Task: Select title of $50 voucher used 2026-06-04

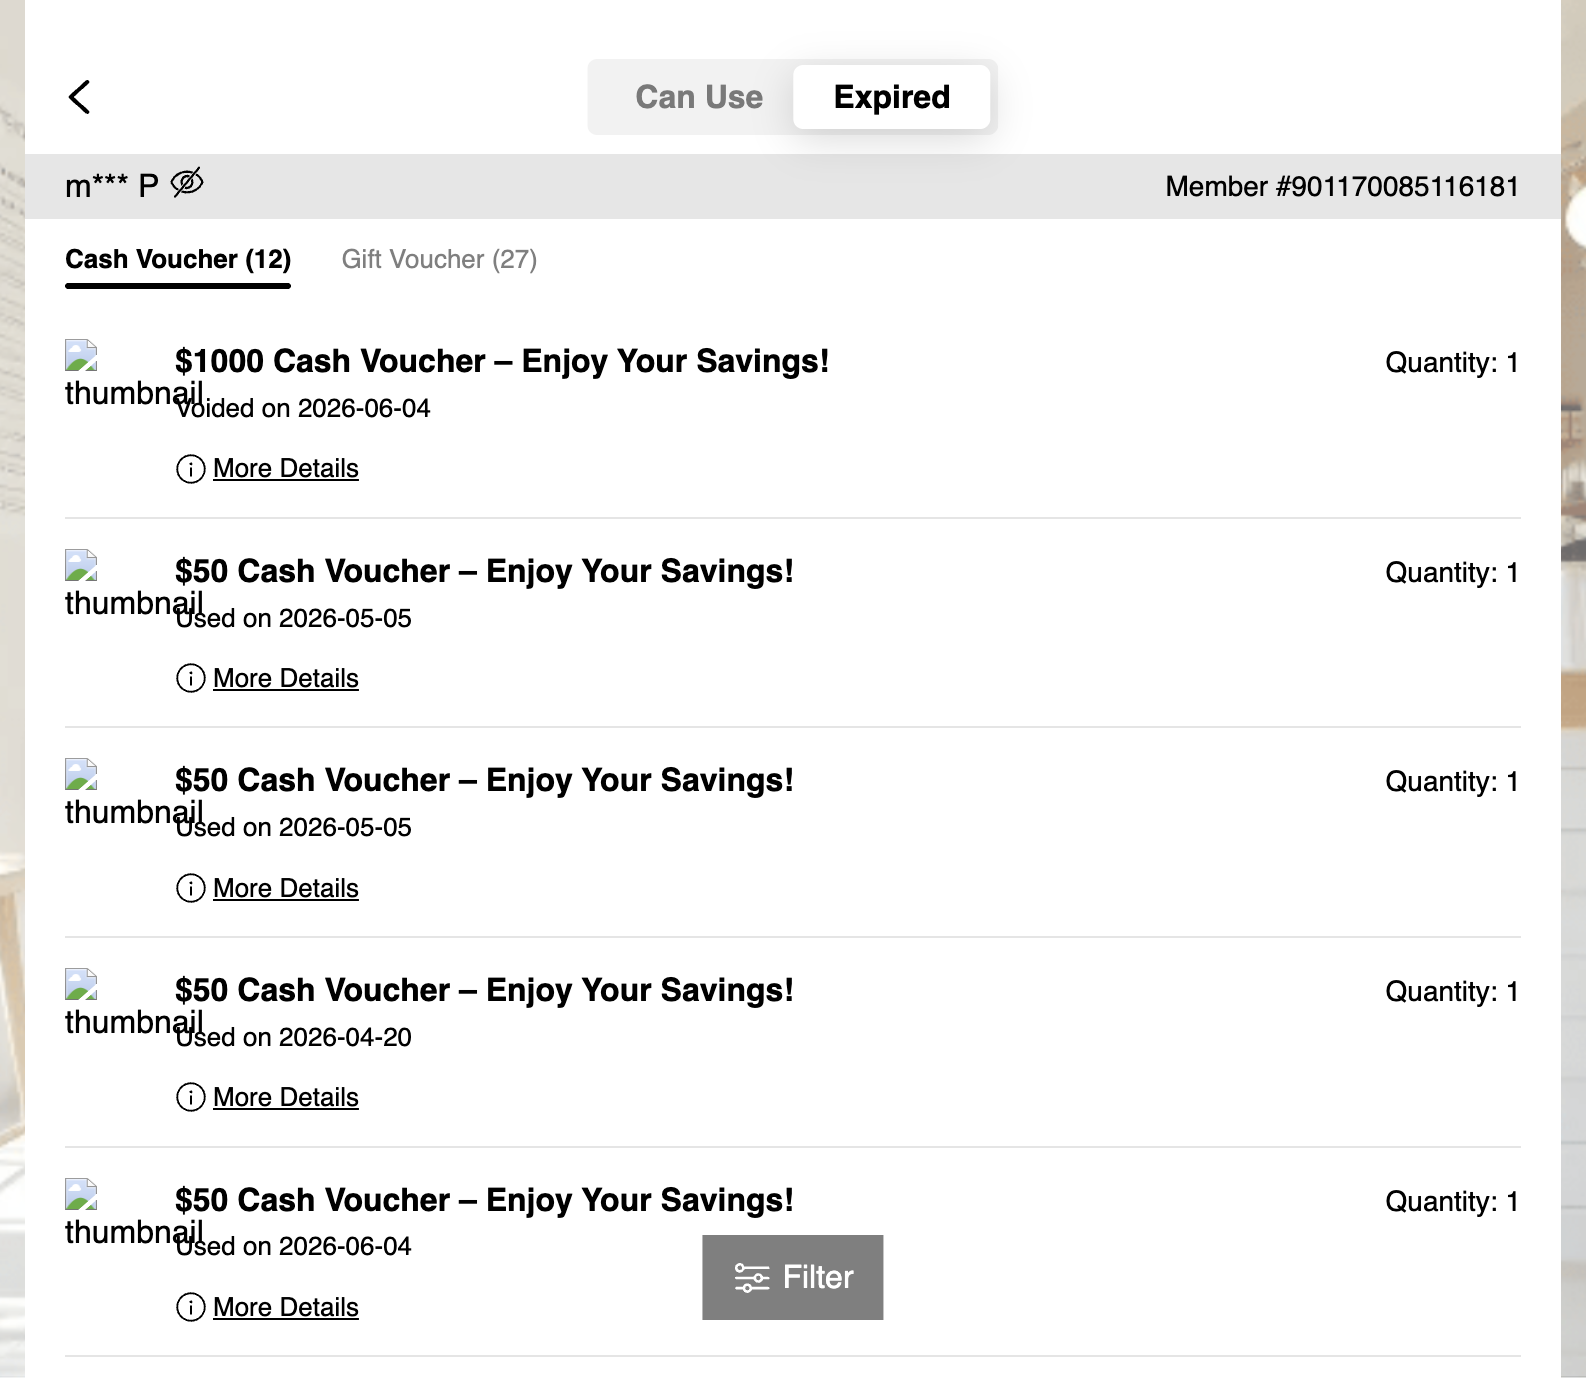Action: tap(484, 1200)
